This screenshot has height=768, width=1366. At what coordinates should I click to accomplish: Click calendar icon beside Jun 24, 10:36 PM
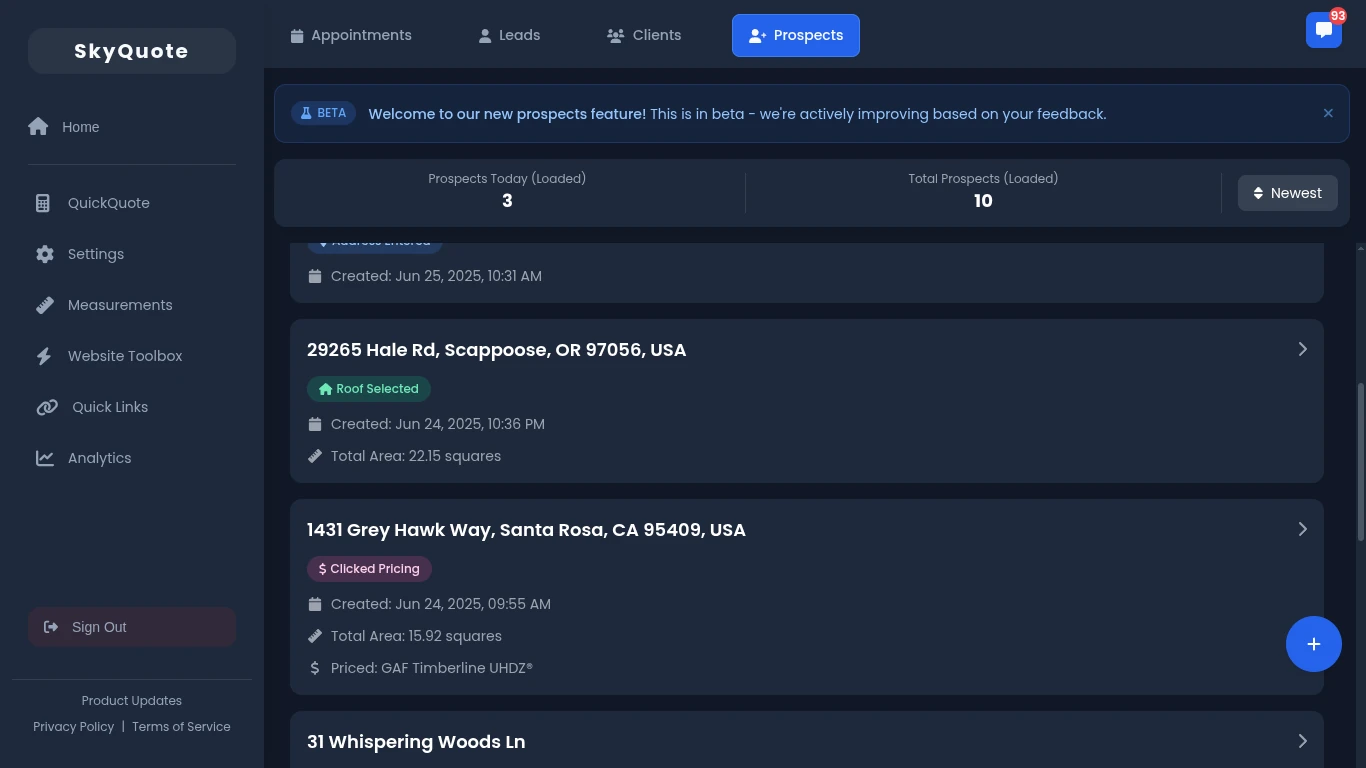[315, 424]
